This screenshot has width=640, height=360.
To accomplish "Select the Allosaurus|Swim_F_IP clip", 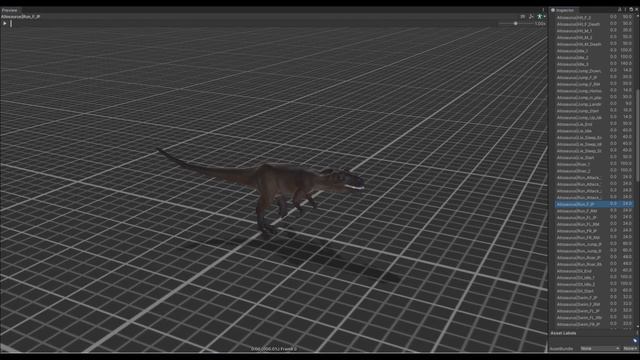I will (594, 298).
